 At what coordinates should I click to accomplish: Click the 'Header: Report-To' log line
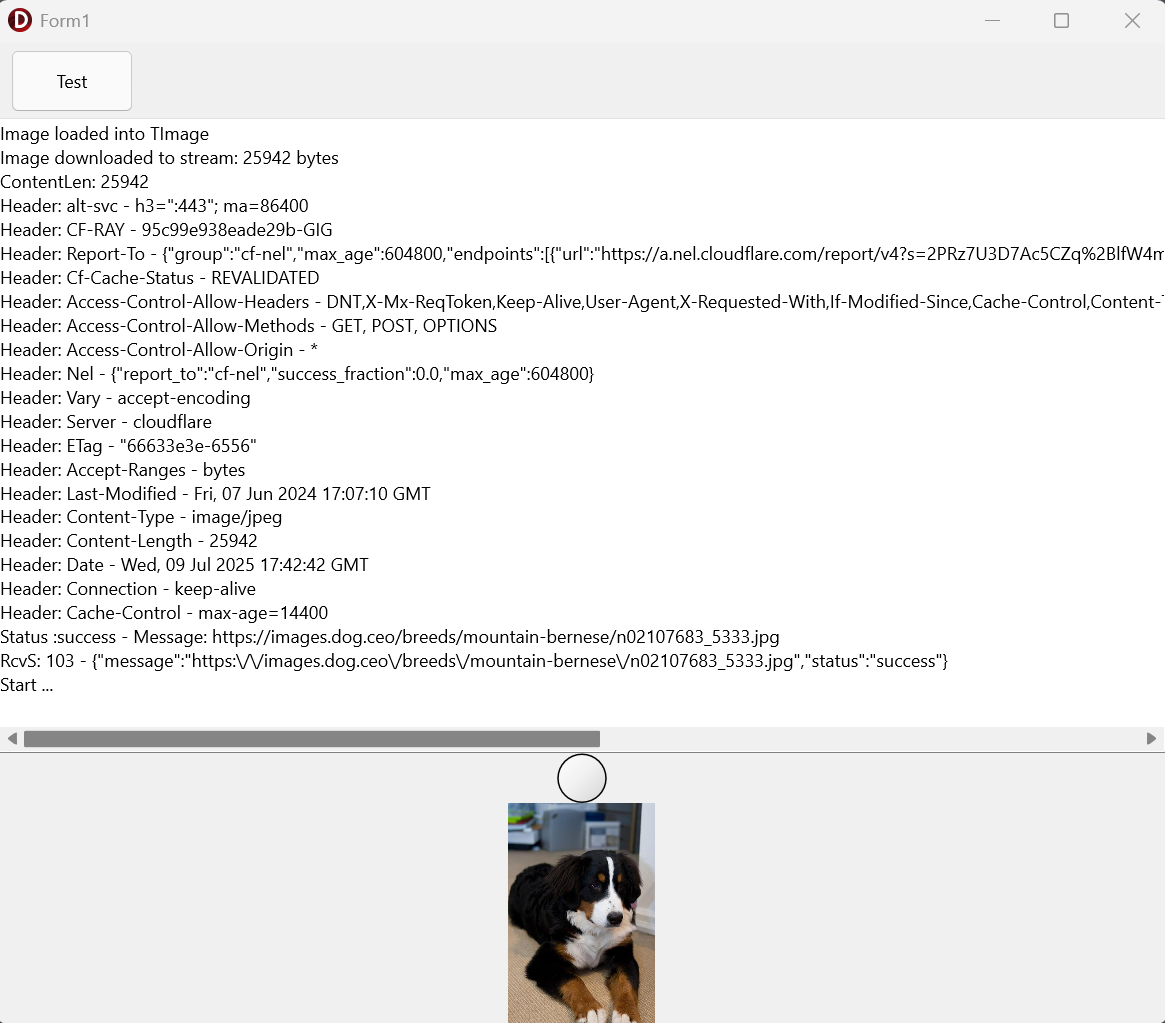[582, 254]
